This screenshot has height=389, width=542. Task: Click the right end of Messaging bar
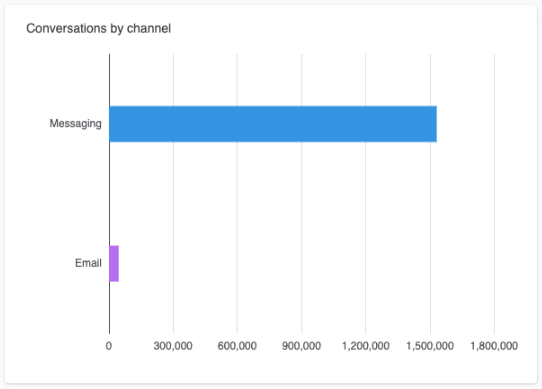coord(436,124)
